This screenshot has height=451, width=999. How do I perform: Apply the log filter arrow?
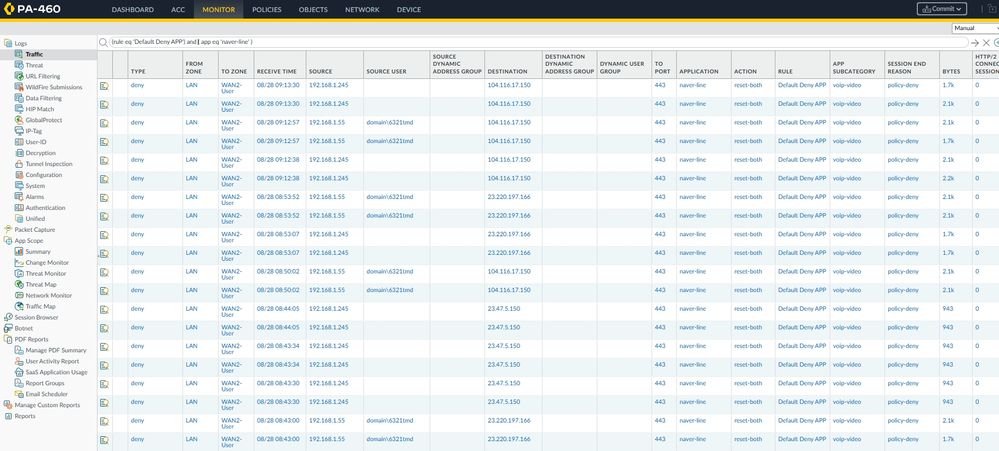point(975,42)
